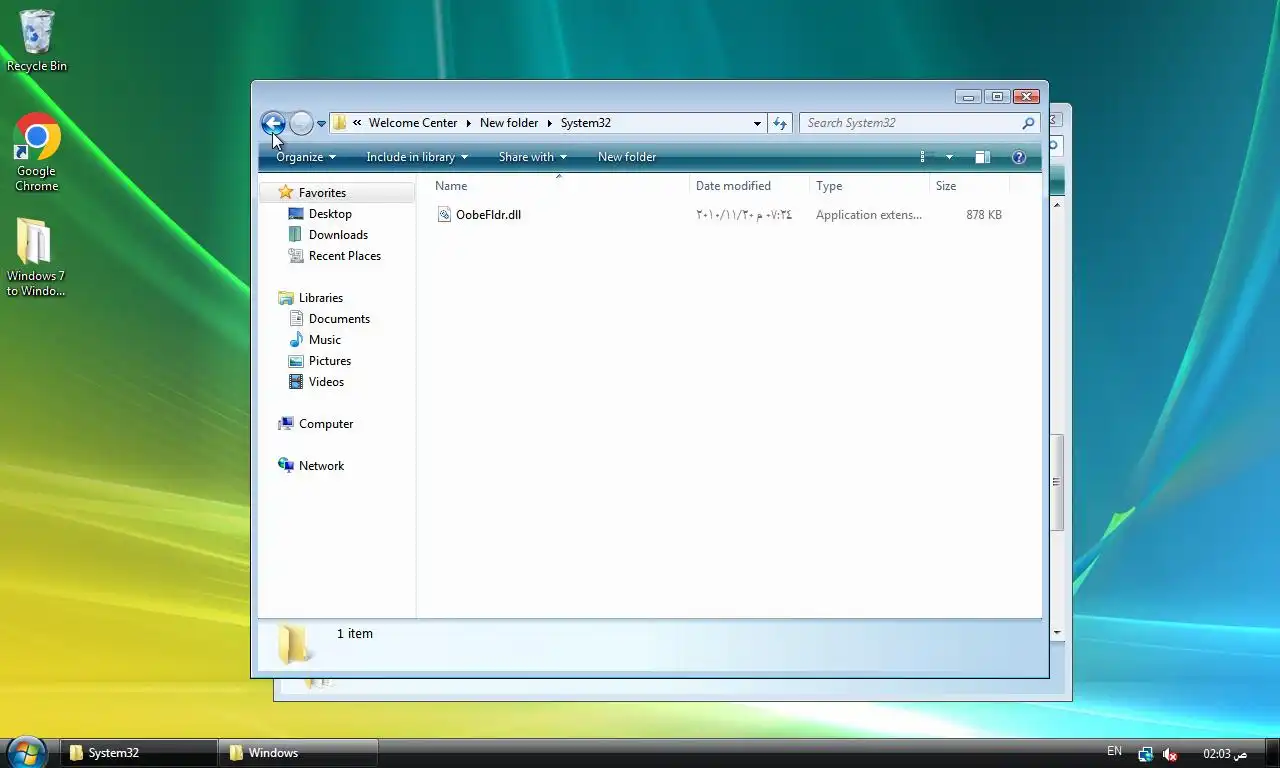Viewport: 1280px width, 768px height.
Task: Select Favorites in navigation pane
Action: point(322,193)
